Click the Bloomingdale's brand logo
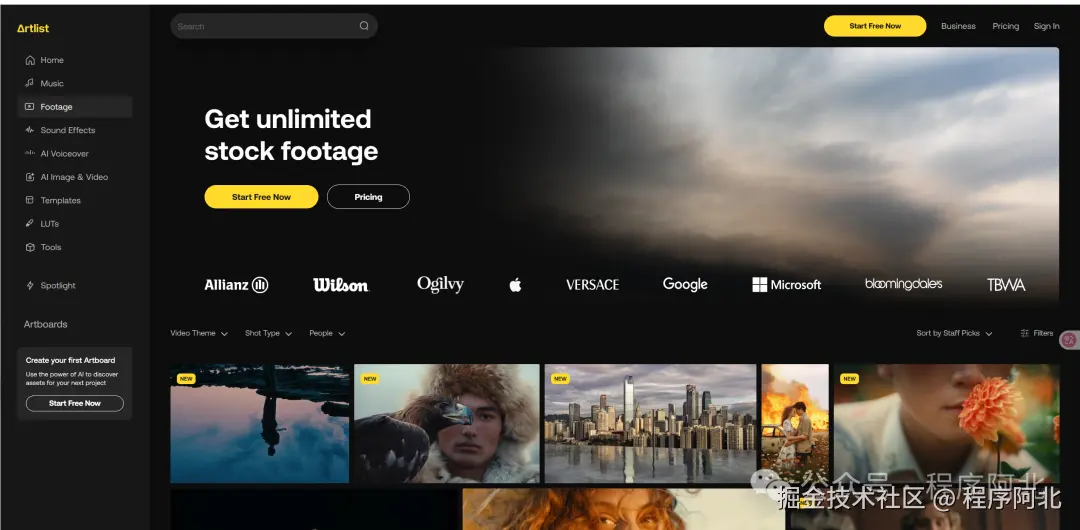Image resolution: width=1080 pixels, height=530 pixels. click(x=904, y=284)
